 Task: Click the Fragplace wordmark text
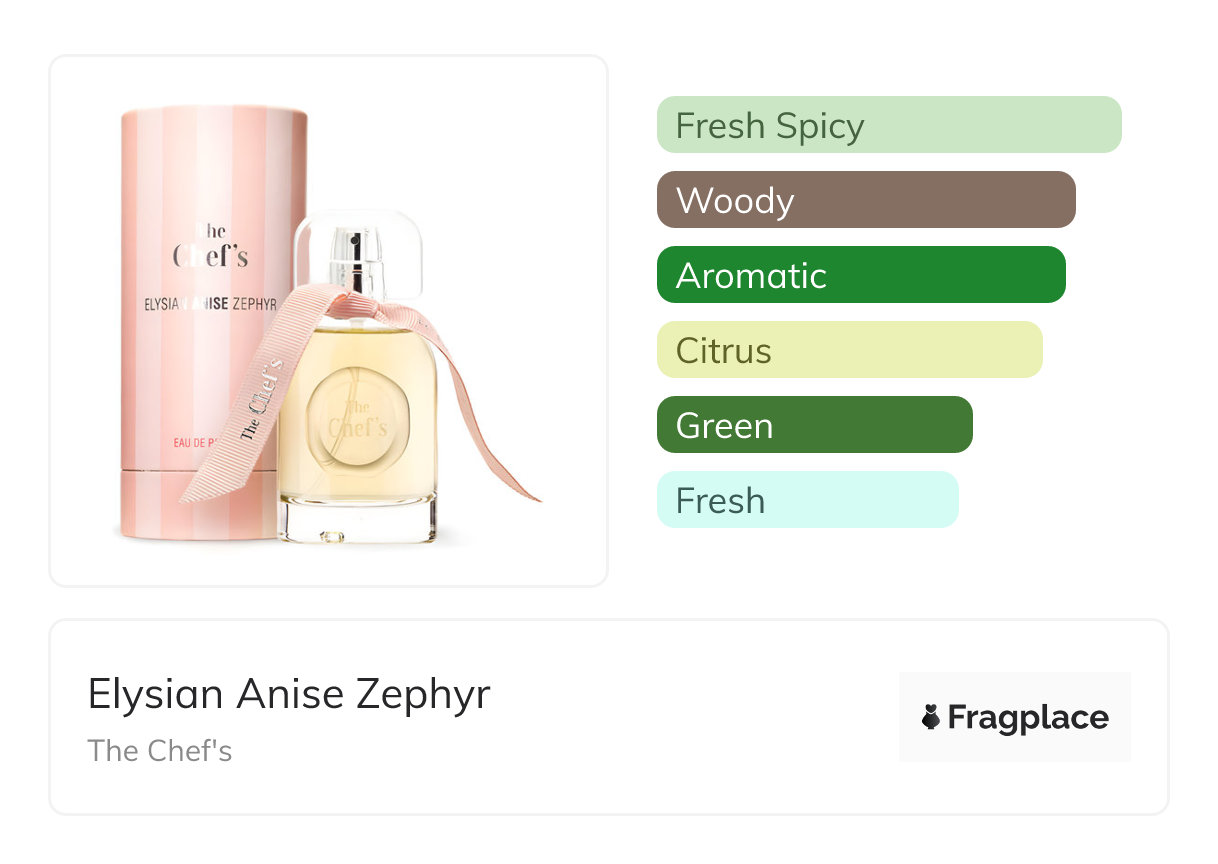point(1028,717)
